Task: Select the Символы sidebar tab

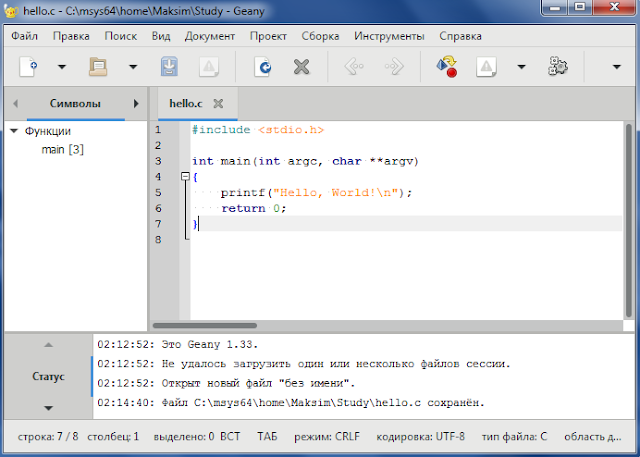Action: (x=76, y=104)
